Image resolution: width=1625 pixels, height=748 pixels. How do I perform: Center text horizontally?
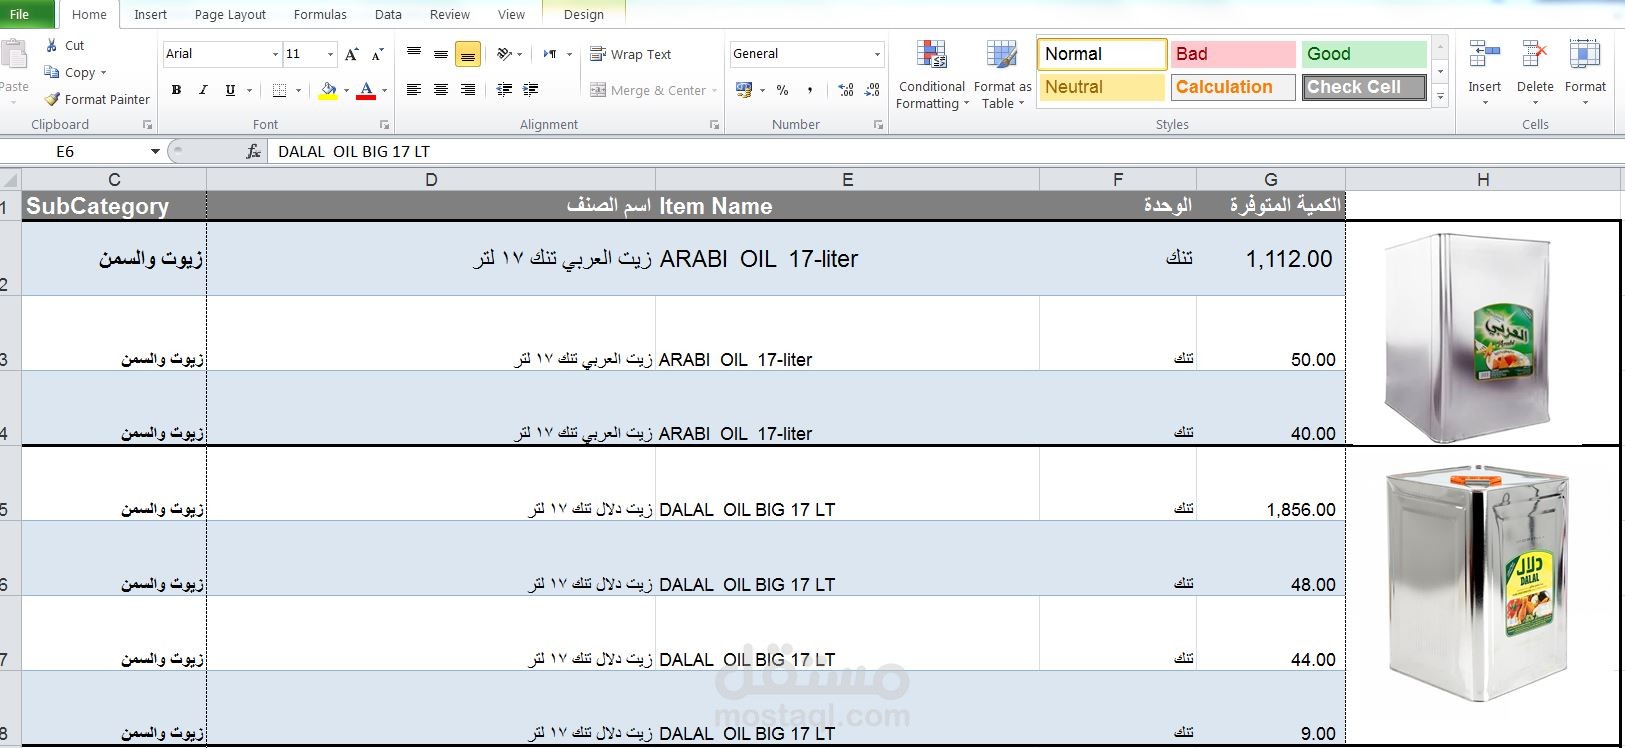pos(441,90)
